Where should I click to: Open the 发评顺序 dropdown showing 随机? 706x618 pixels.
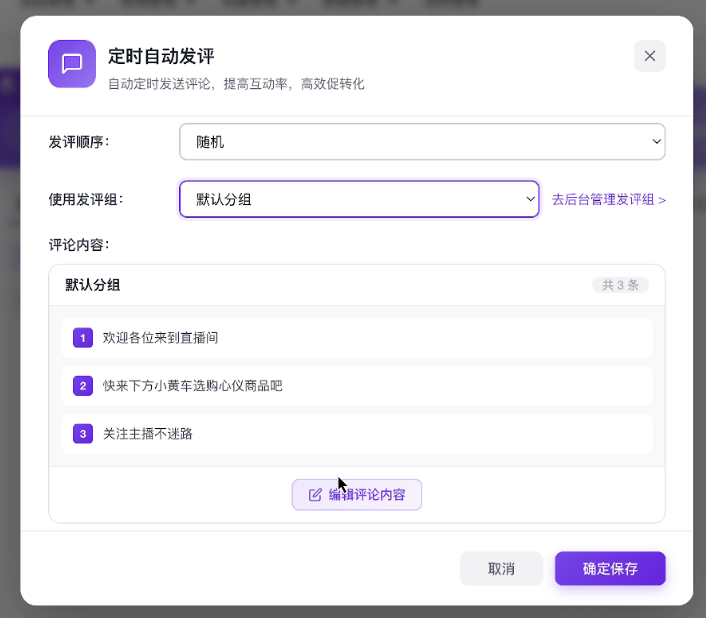click(422, 142)
